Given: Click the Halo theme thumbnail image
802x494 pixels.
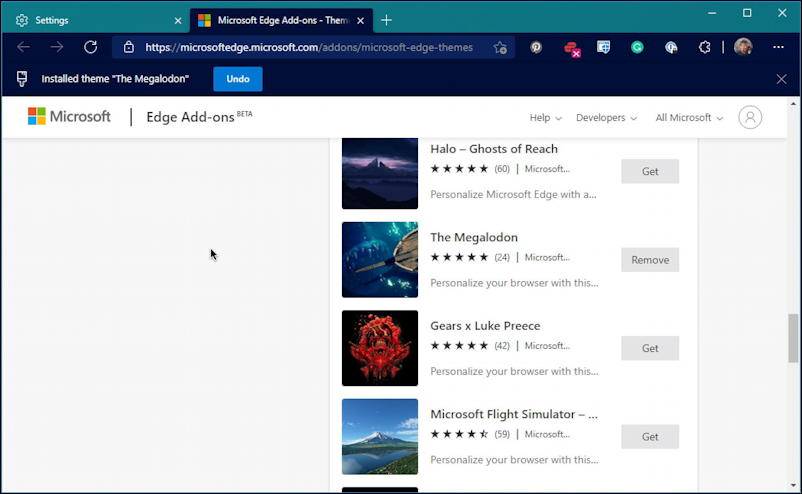Looking at the screenshot, I should point(380,173).
